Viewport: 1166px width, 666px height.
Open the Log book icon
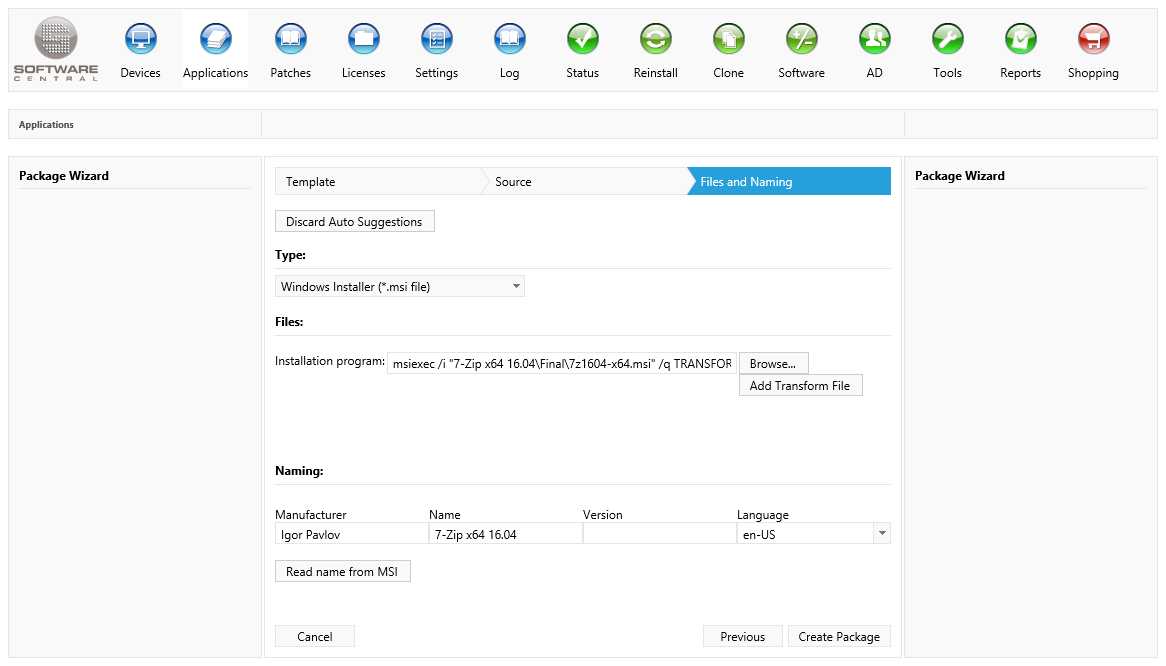click(x=509, y=40)
